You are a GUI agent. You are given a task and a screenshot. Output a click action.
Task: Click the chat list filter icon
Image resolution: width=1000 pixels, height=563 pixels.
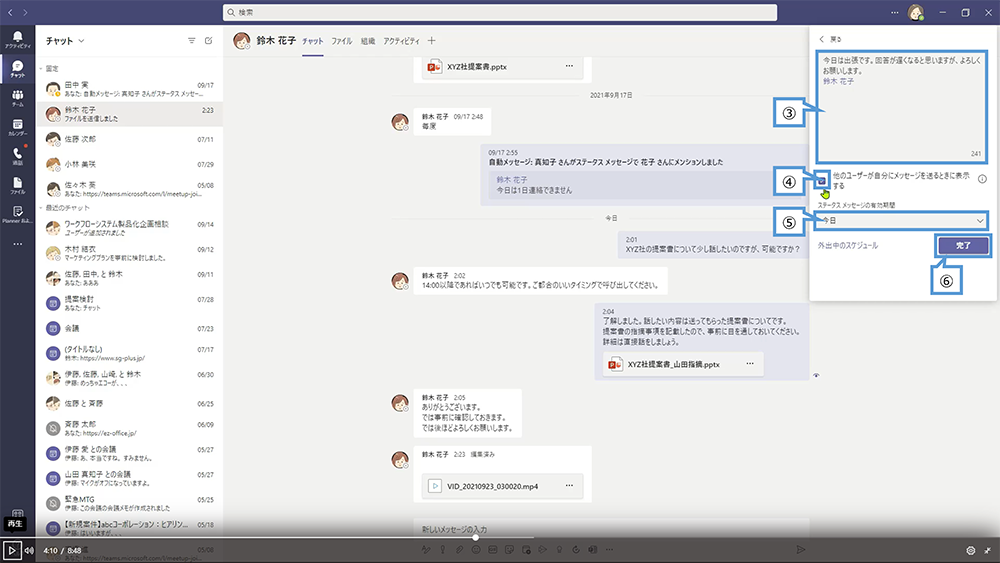191,40
